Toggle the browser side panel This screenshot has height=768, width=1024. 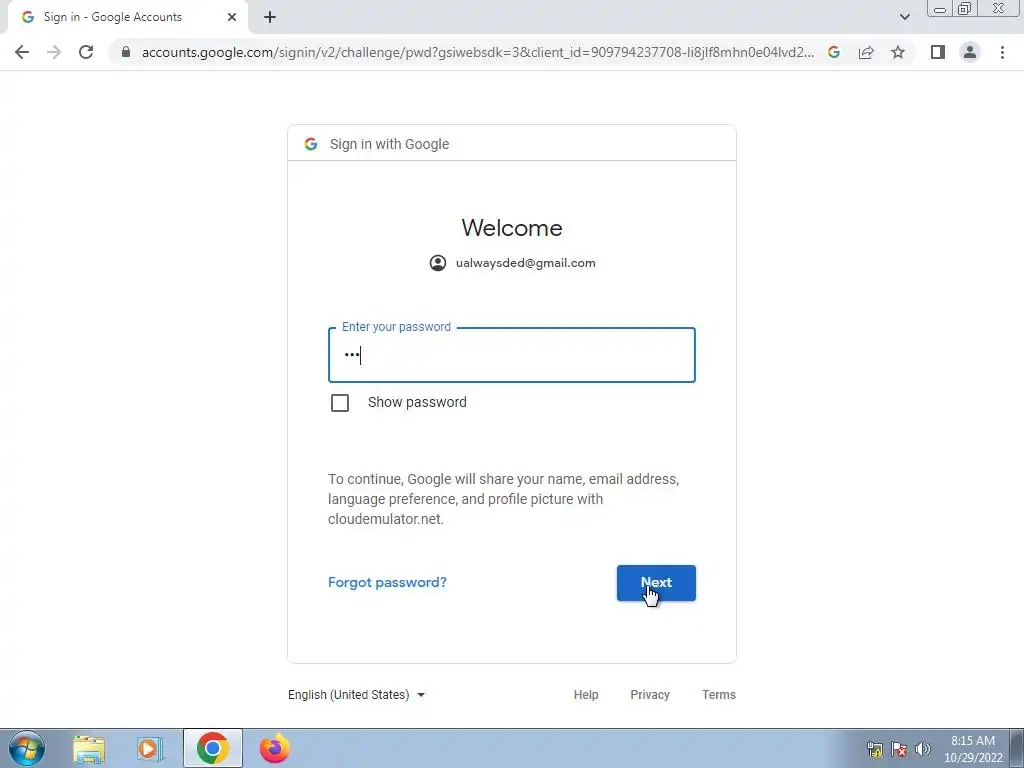pyautogui.click(x=938, y=52)
